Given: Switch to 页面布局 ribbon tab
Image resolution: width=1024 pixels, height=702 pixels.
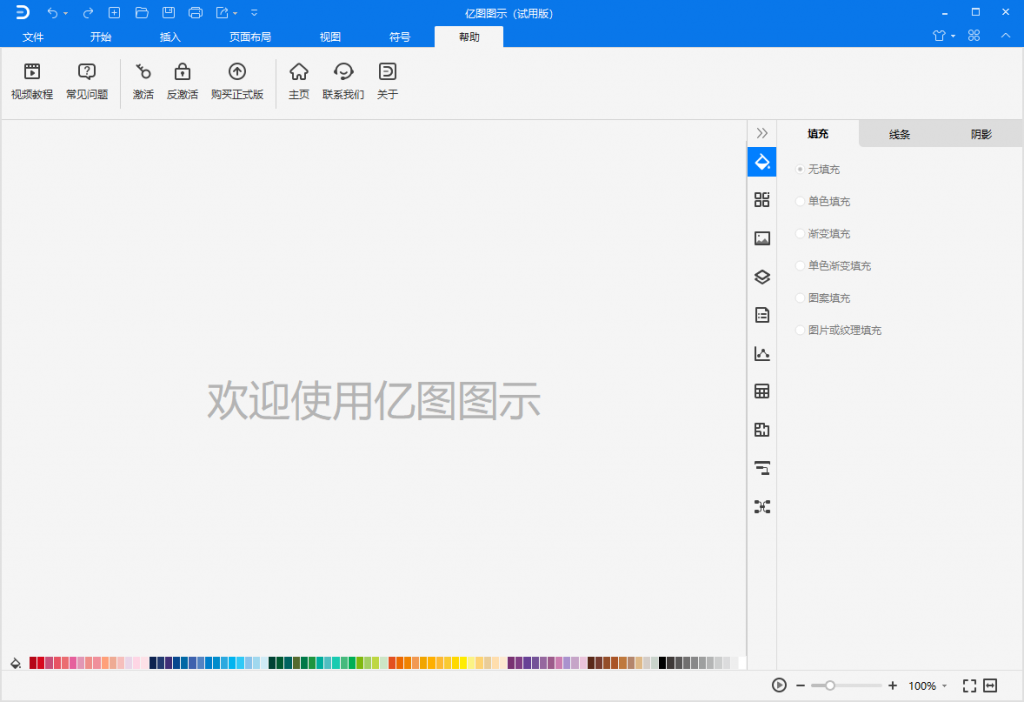Looking at the screenshot, I should tap(250, 37).
